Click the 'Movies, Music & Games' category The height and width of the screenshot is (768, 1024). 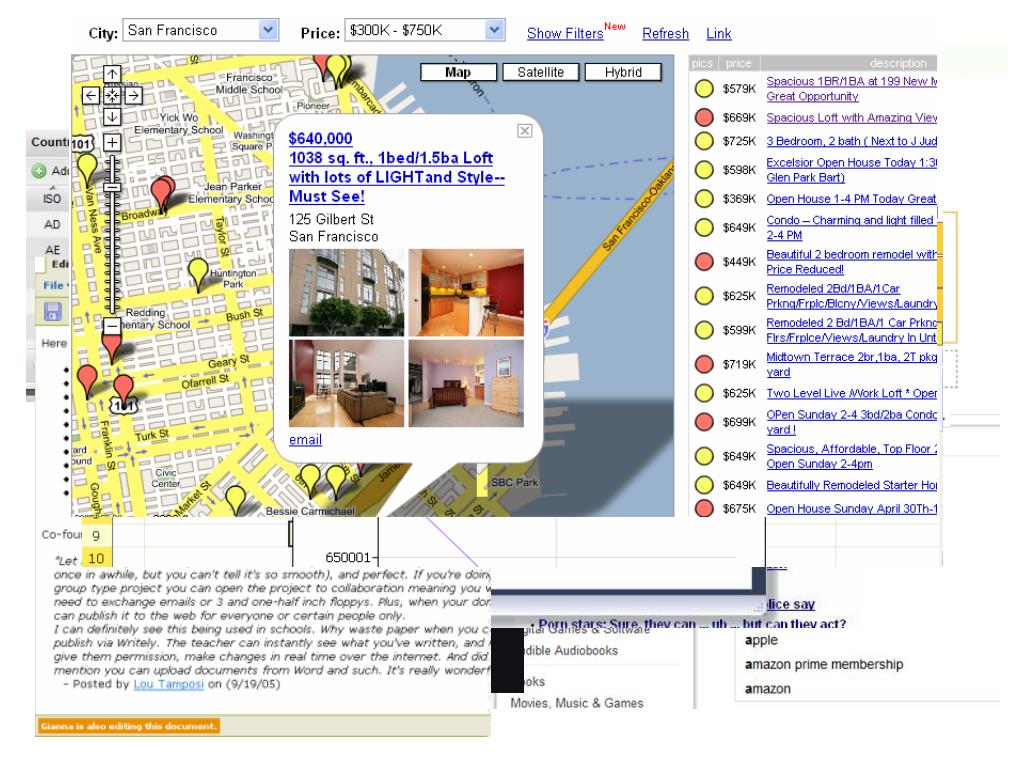coord(577,703)
